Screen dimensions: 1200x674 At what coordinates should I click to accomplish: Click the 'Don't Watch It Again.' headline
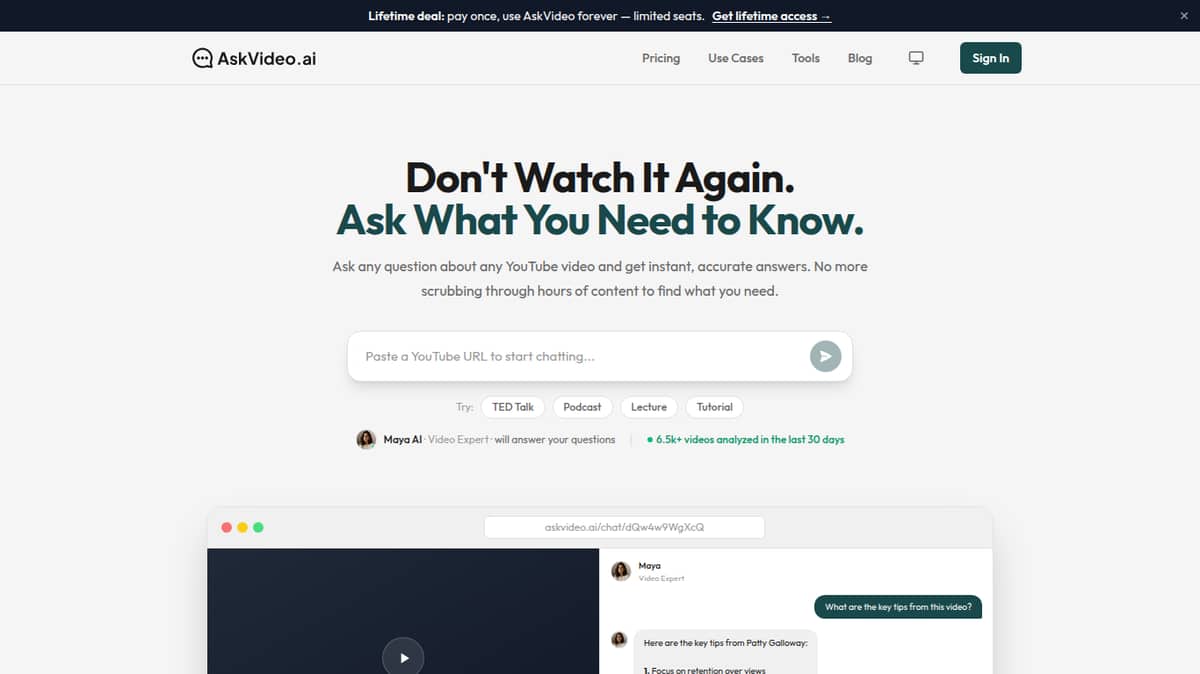pyautogui.click(x=600, y=179)
